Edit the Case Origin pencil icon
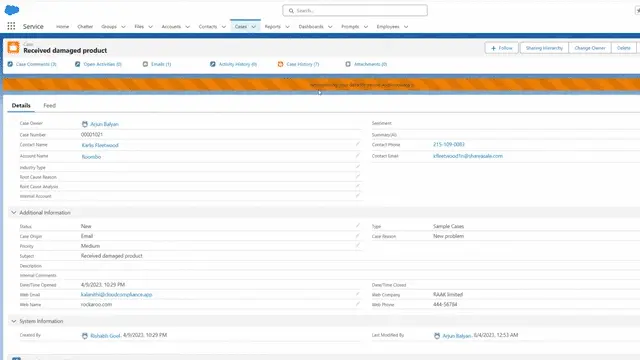 (x=358, y=236)
